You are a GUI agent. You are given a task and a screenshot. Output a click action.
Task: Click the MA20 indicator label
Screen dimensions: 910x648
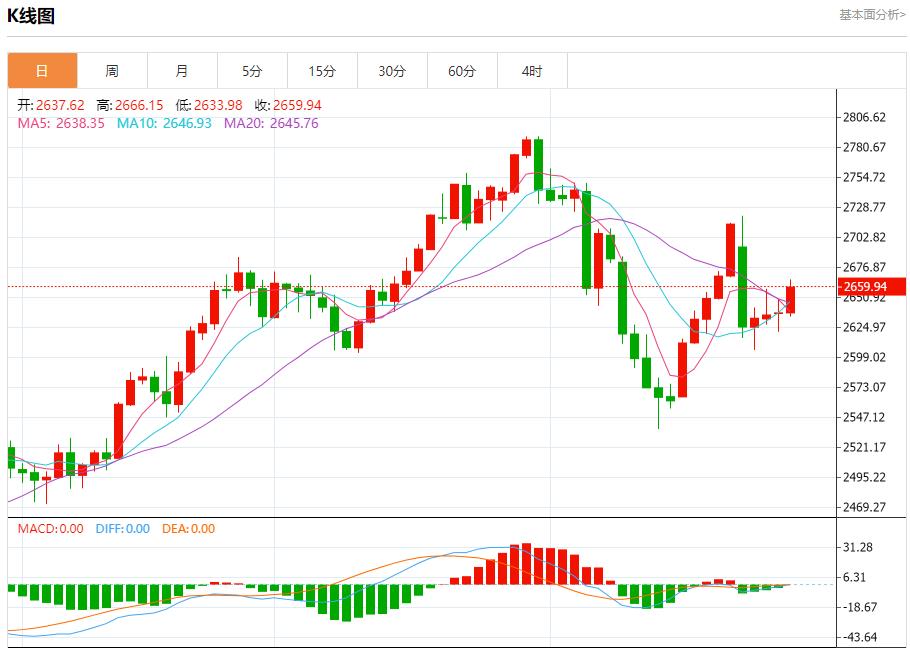click(271, 123)
